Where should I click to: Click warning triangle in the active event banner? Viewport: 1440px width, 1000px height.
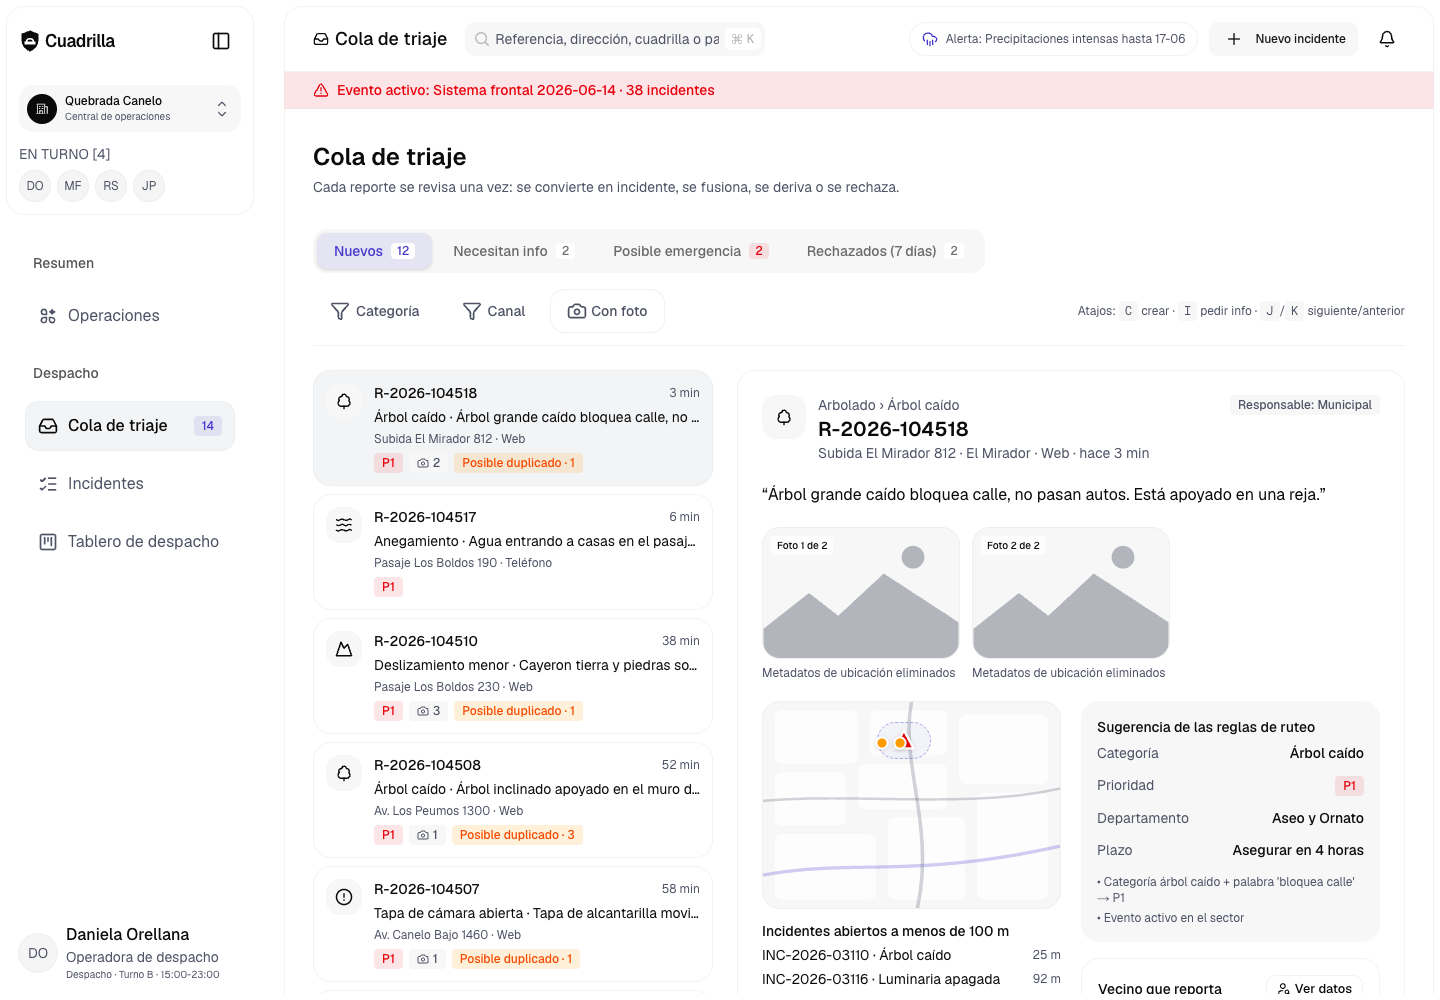(x=321, y=90)
